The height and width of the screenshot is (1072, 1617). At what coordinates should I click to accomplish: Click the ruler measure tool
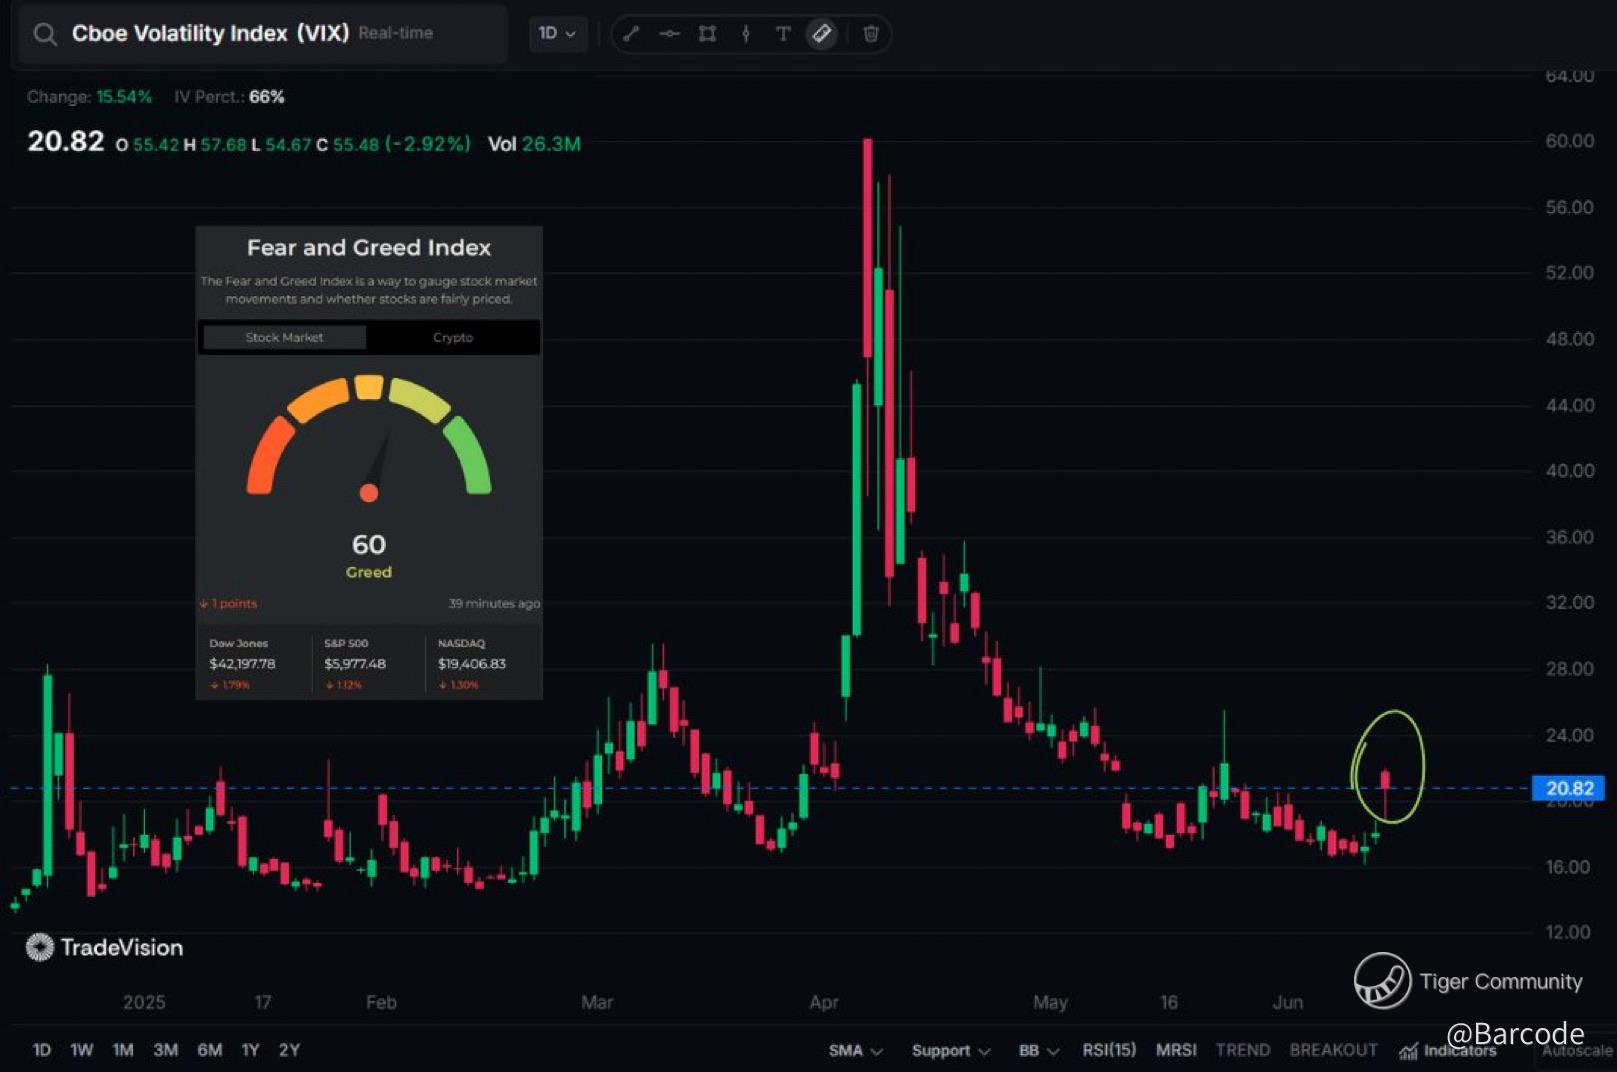coord(821,34)
